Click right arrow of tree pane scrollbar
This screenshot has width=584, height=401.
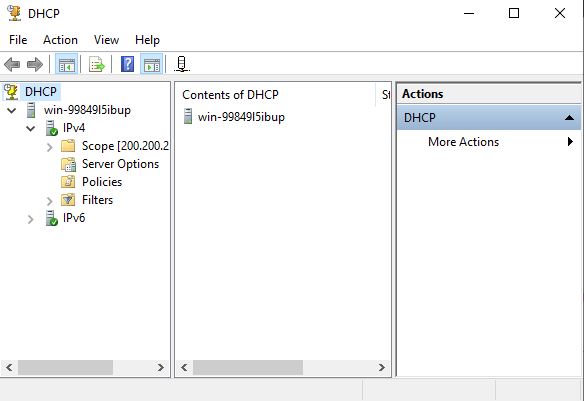(161, 367)
